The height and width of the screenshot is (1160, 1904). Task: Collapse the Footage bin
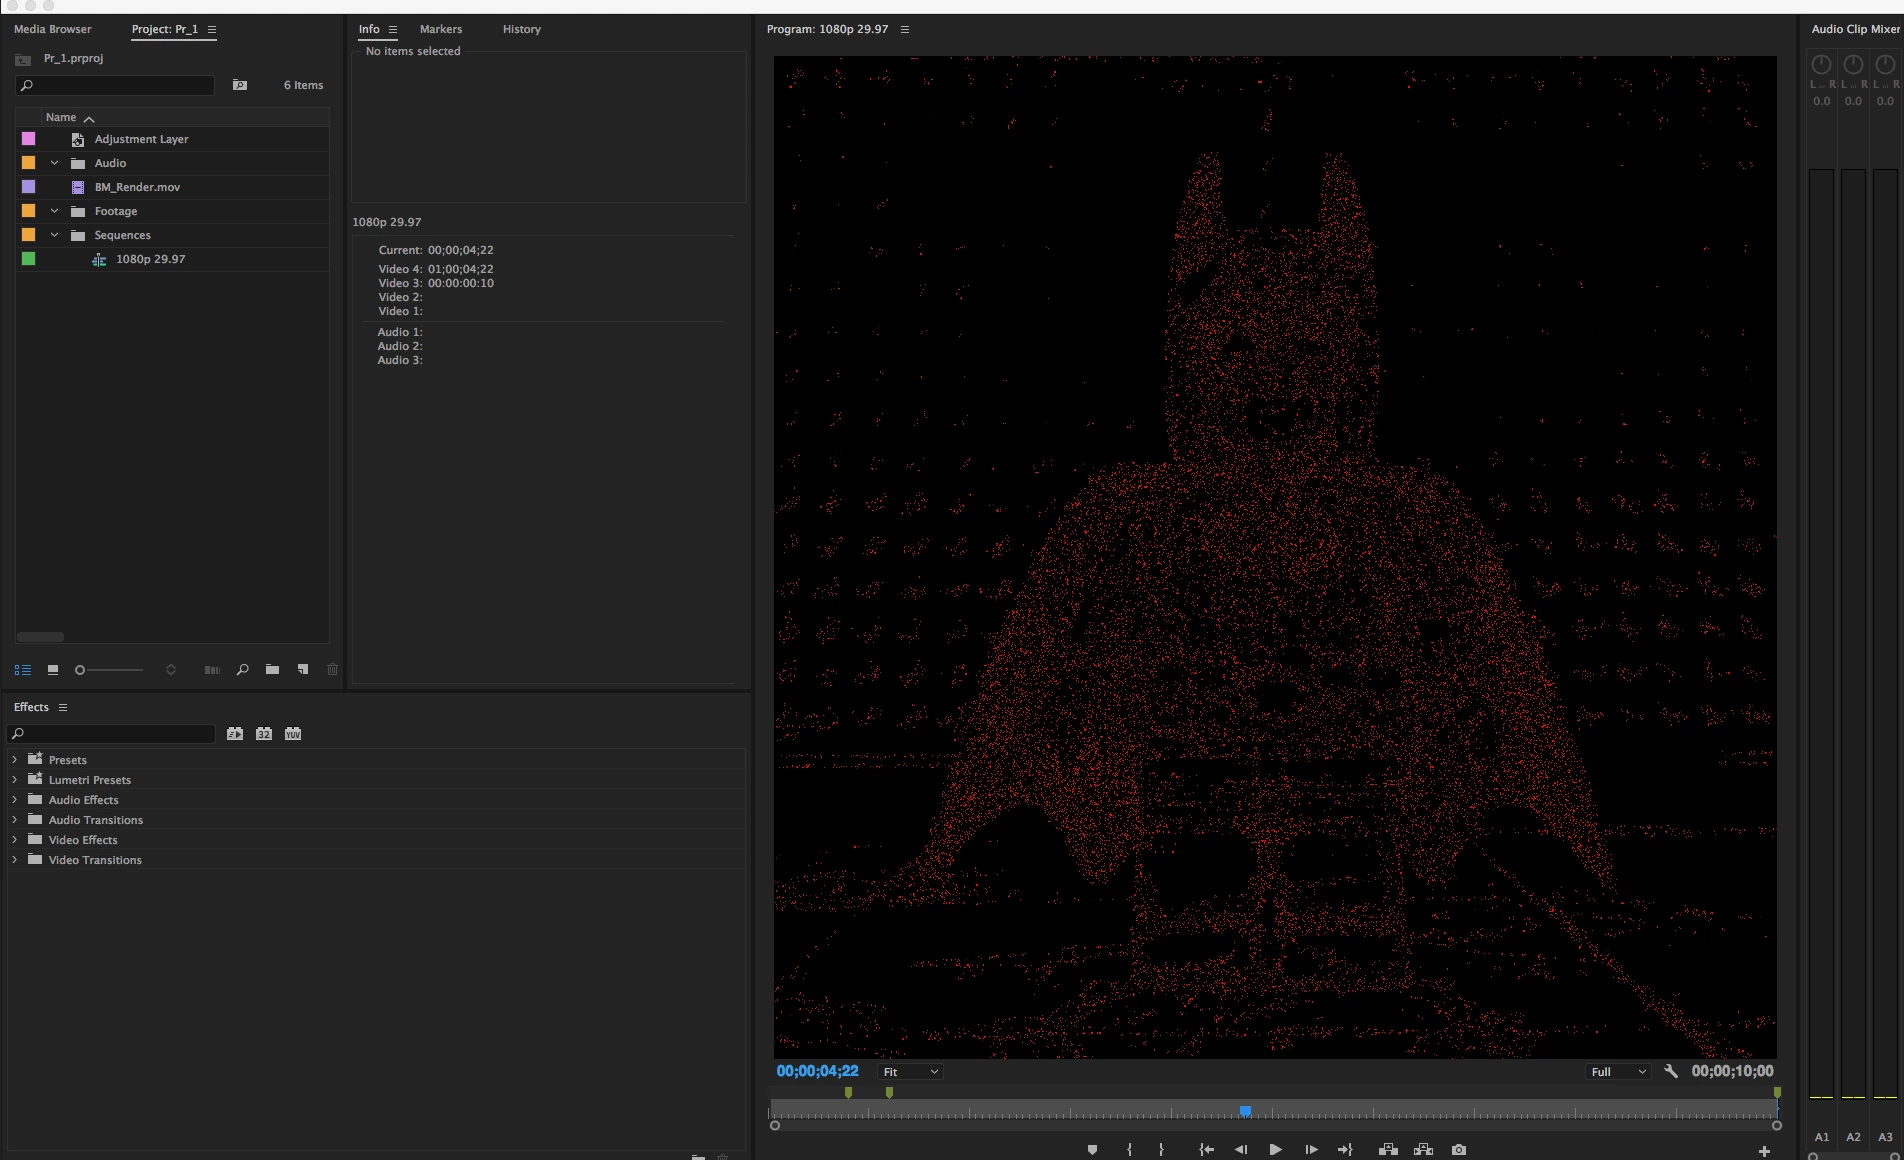[x=55, y=211]
